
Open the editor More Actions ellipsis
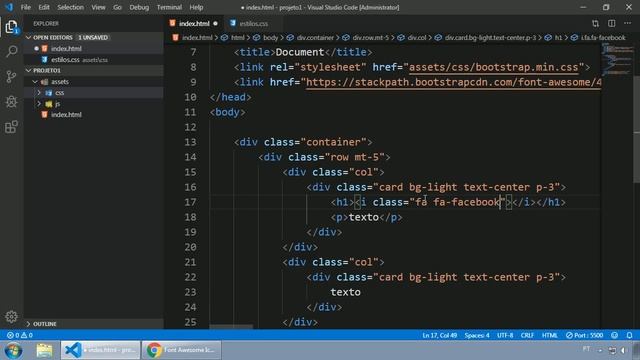click(627, 24)
